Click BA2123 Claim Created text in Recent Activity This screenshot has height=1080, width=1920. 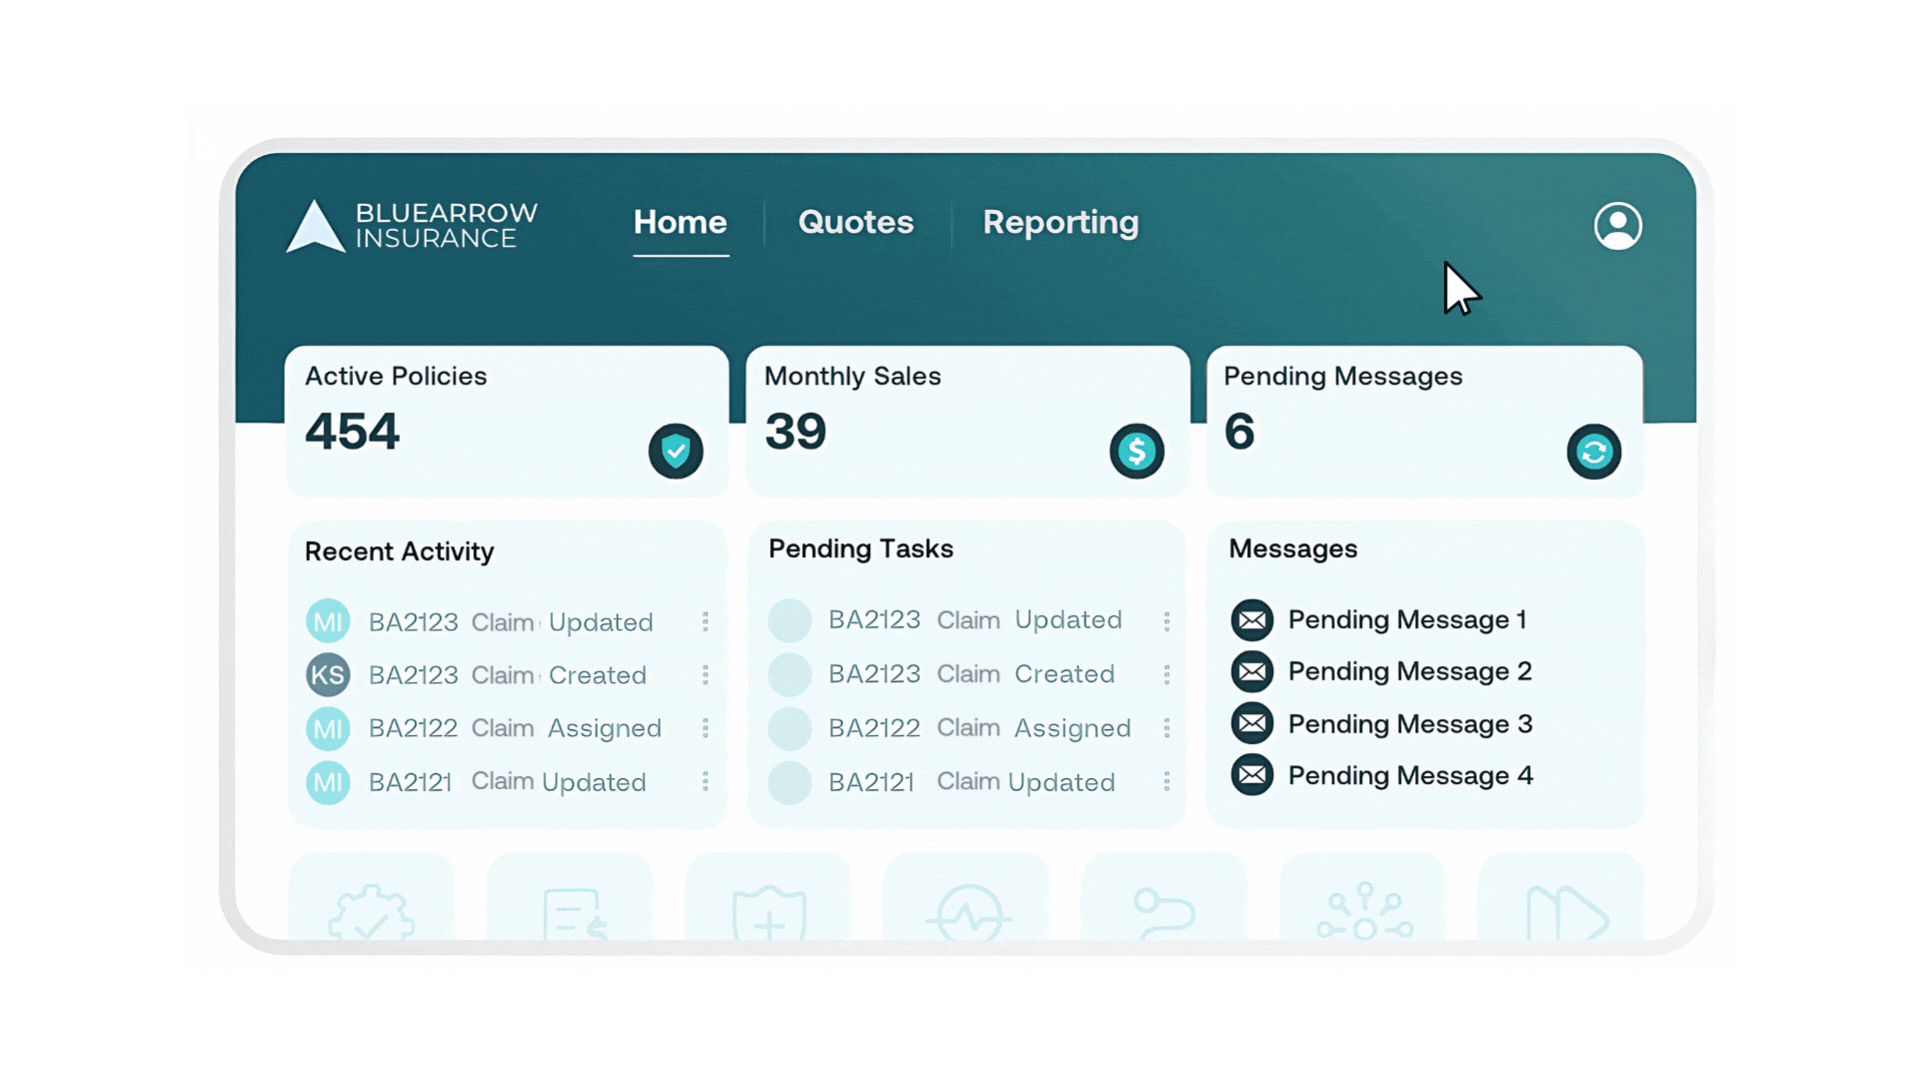507,675
